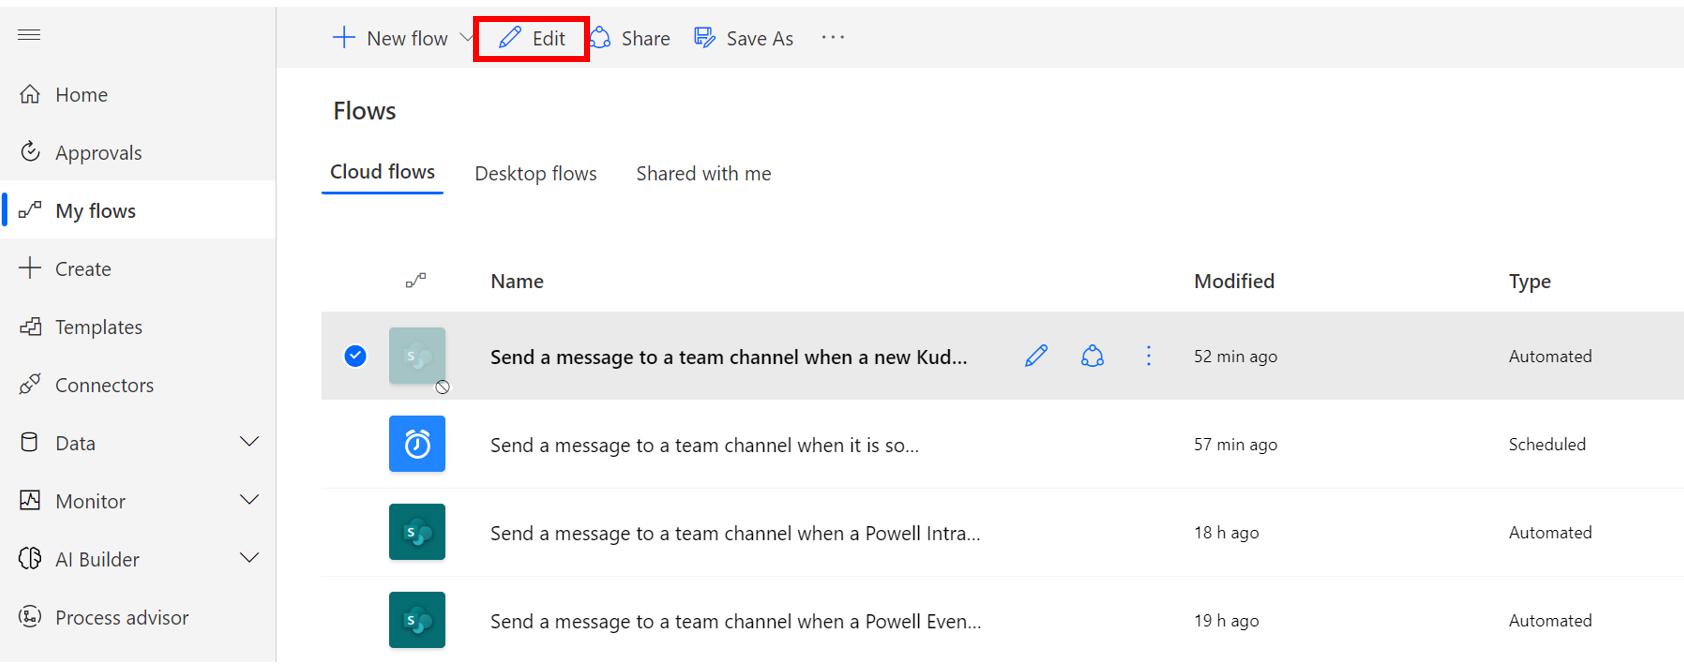
Task: Click the '57 min ago' modified cell
Action: (1235, 444)
